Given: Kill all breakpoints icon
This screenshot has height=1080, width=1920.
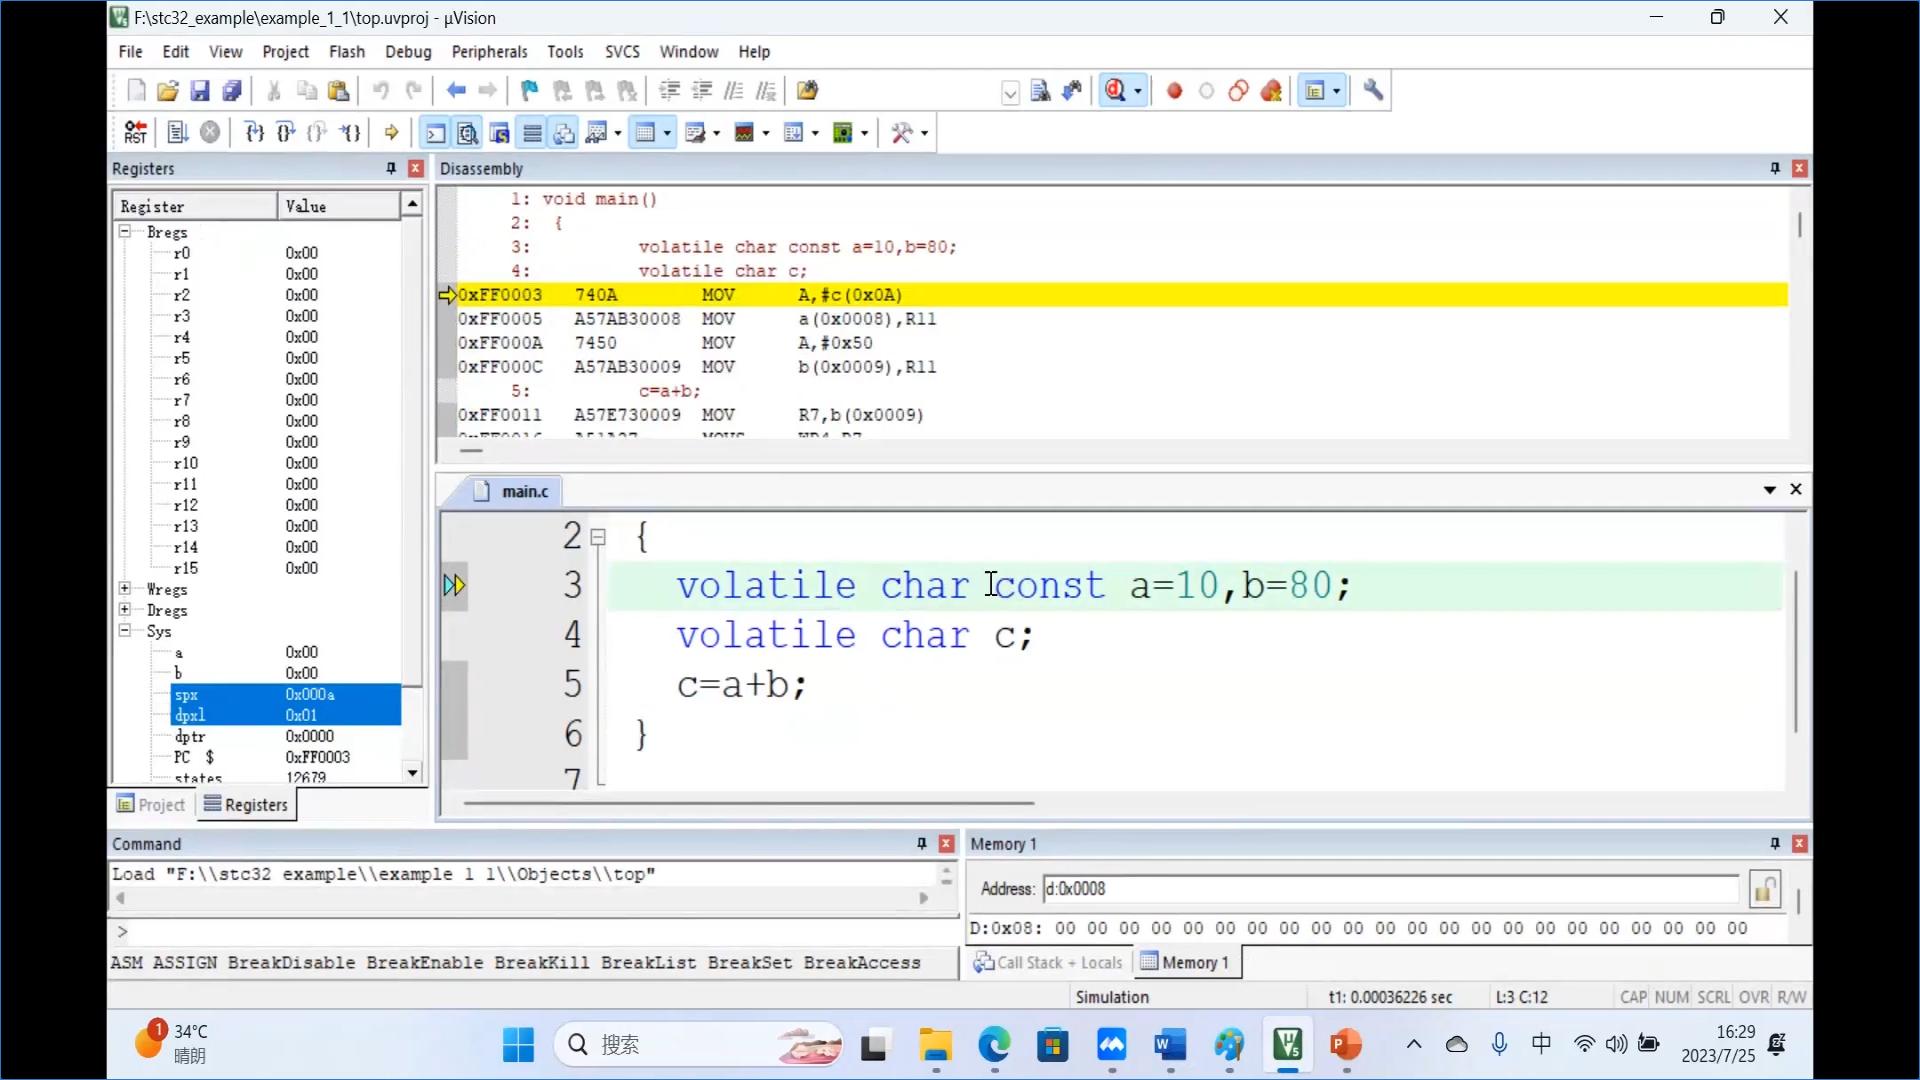Looking at the screenshot, I should click(x=1271, y=91).
